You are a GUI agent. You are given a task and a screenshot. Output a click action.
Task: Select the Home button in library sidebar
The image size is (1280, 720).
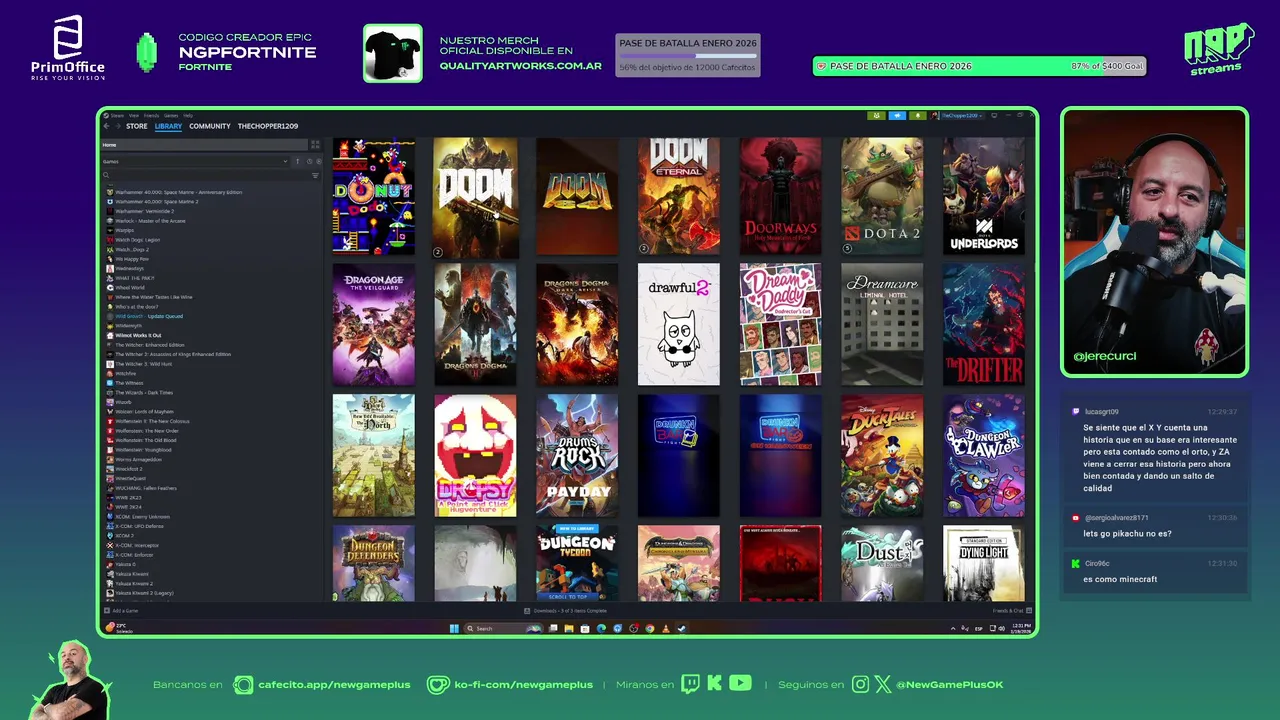[204, 145]
